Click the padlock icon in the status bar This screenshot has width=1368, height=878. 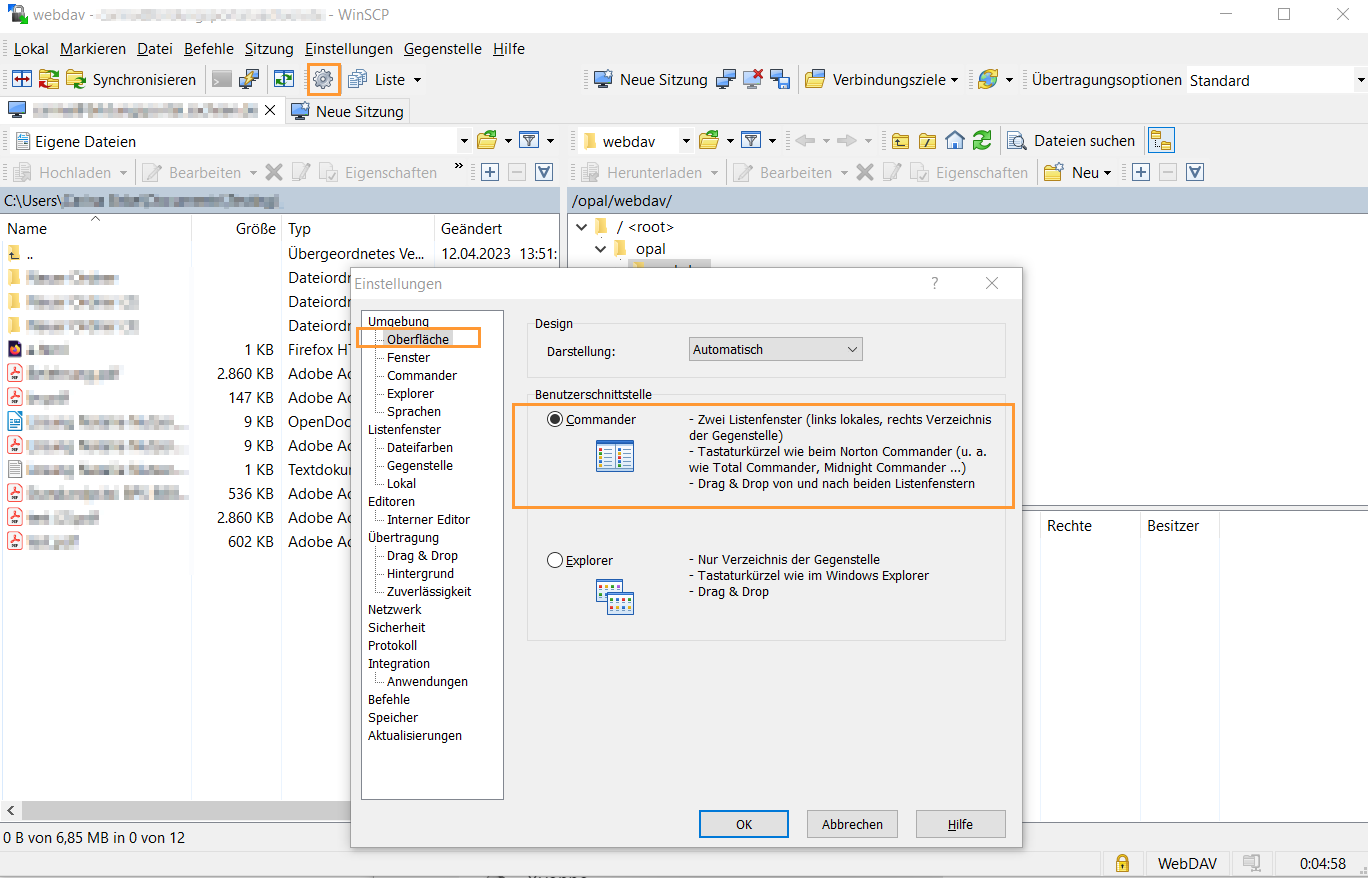1122,862
